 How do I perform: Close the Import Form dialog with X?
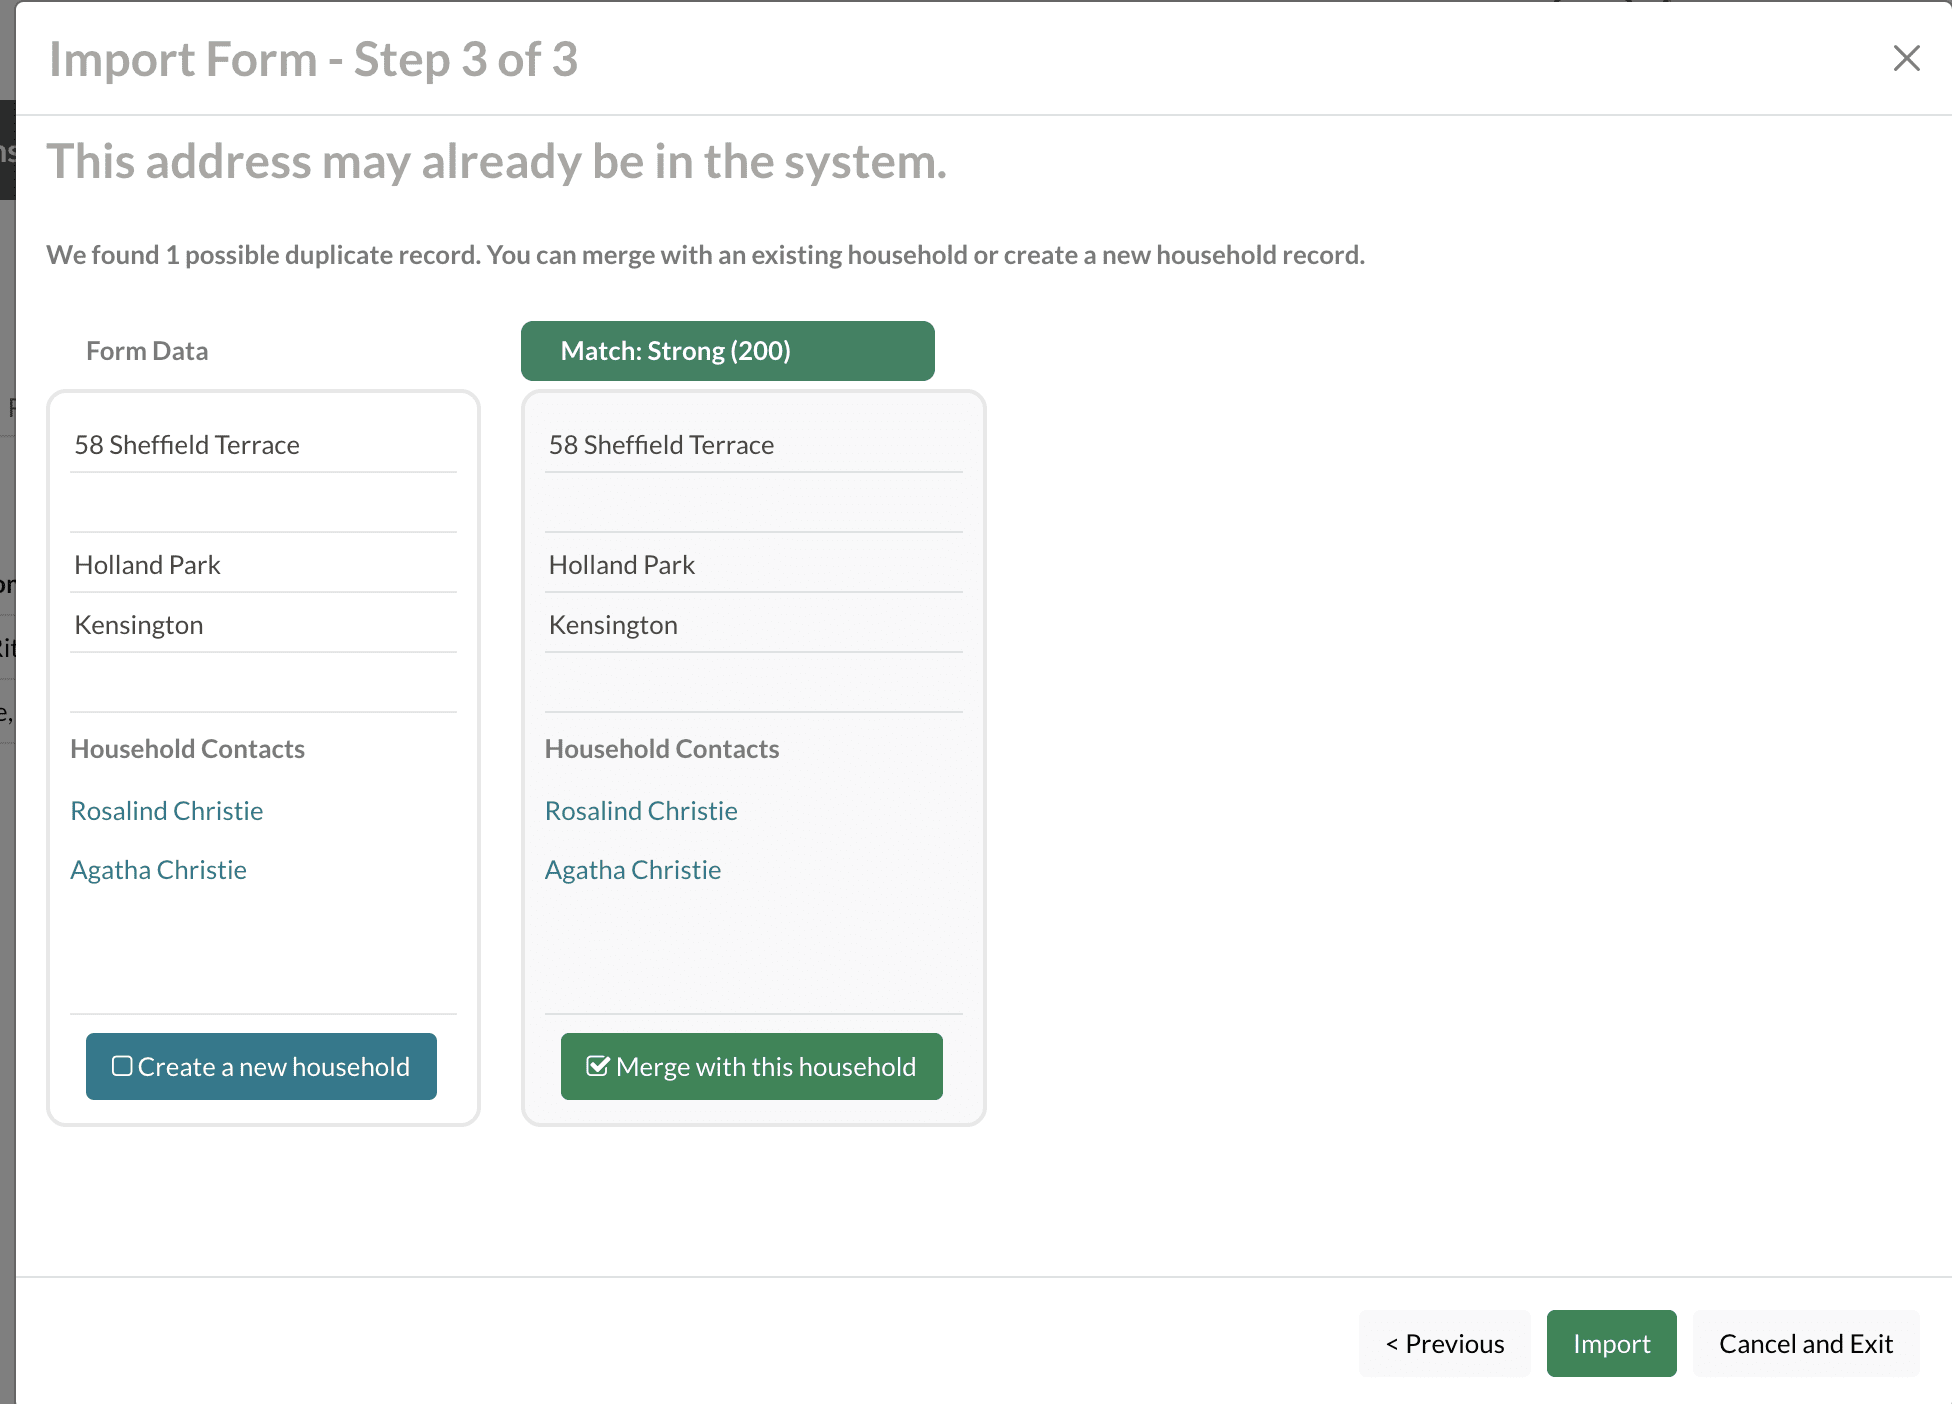point(1906,58)
